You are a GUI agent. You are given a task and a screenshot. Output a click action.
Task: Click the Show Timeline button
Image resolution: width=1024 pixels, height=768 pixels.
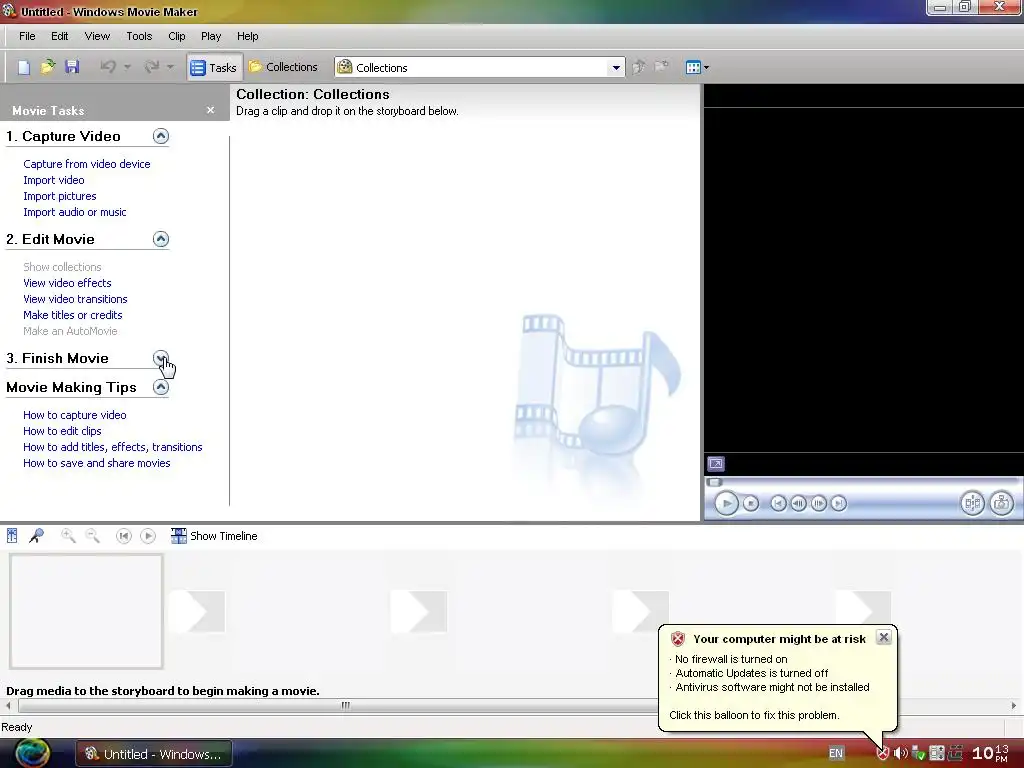214,536
